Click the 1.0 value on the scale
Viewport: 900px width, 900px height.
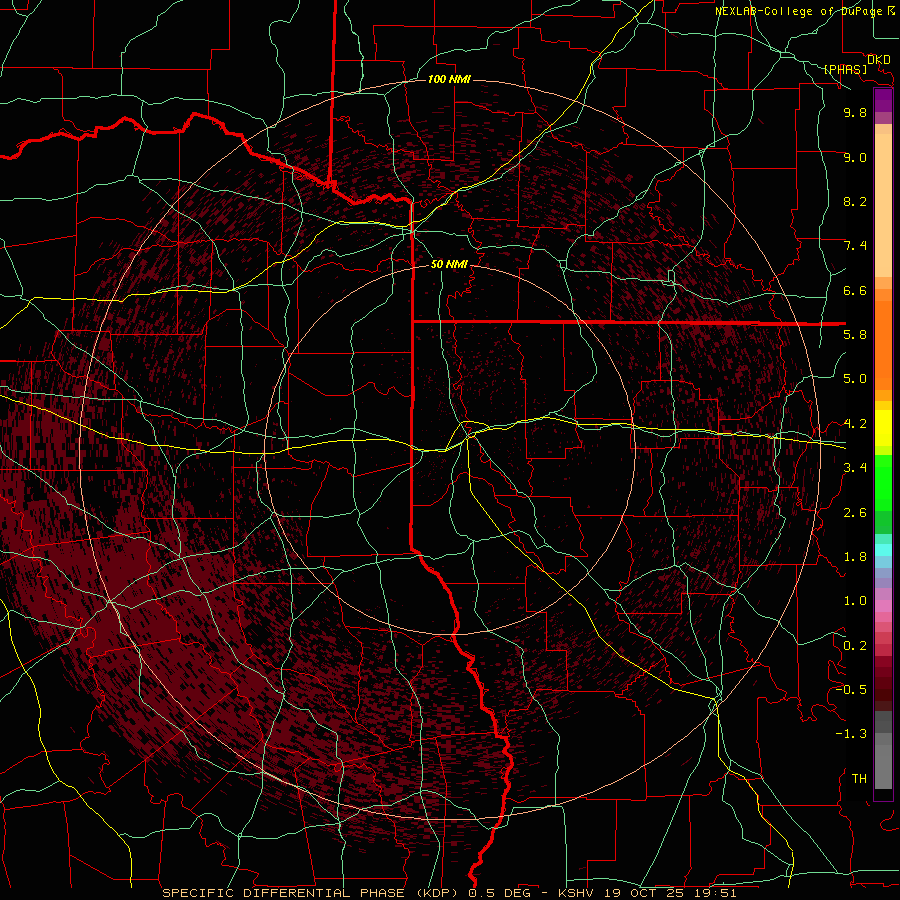855,601
